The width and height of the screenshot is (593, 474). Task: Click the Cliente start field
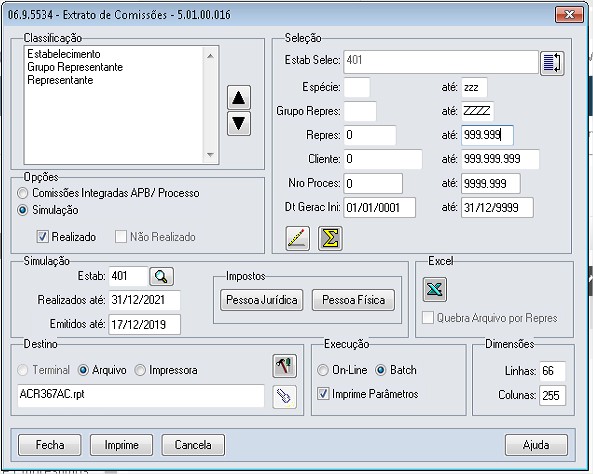pyautogui.click(x=383, y=159)
